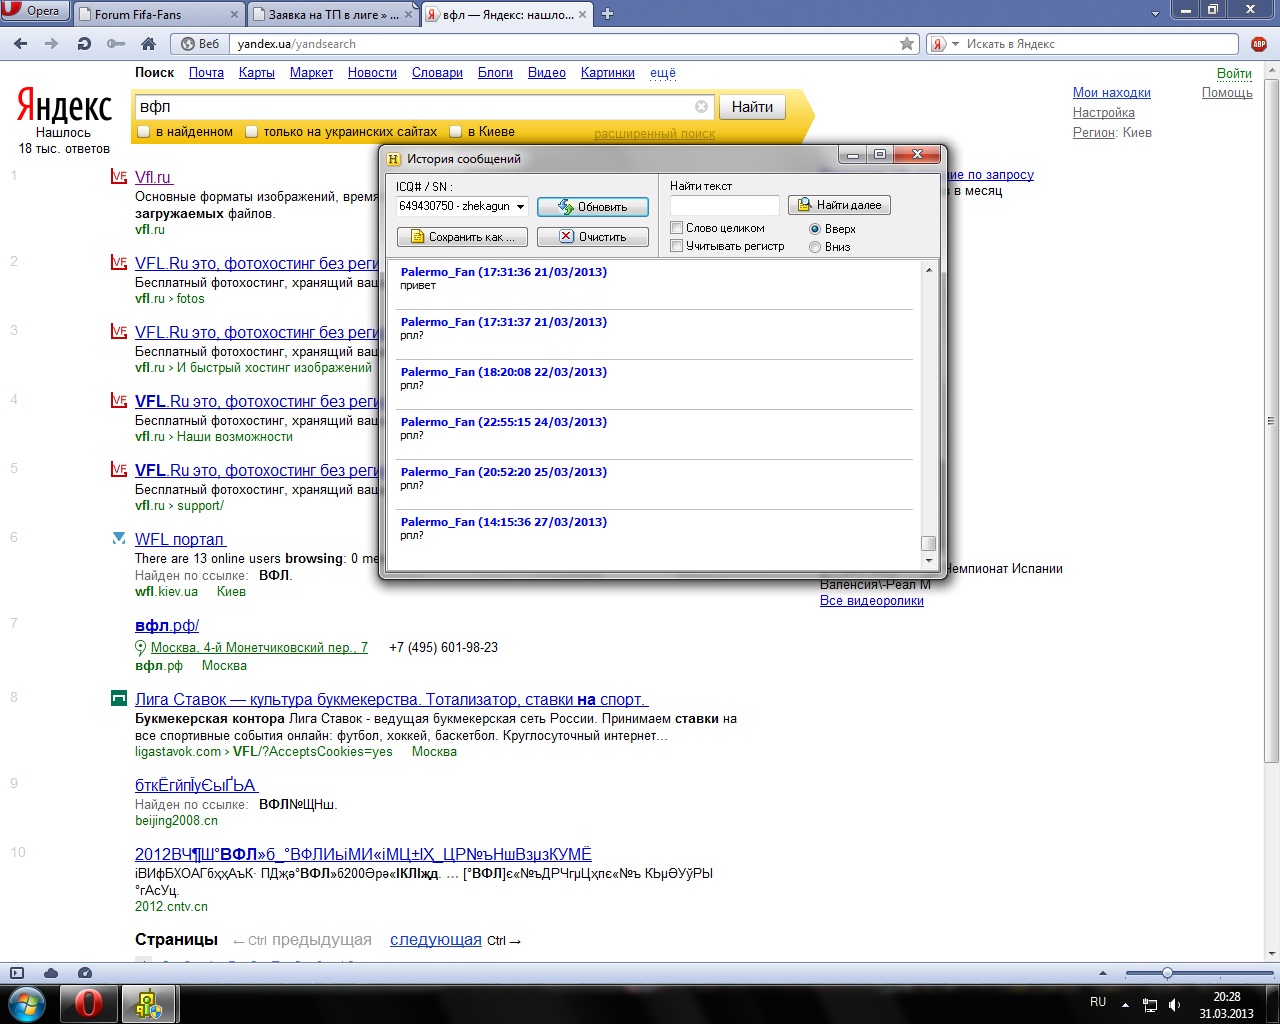Tick the 'в найденном' checkbox
The image size is (1280, 1024).
[x=144, y=132]
